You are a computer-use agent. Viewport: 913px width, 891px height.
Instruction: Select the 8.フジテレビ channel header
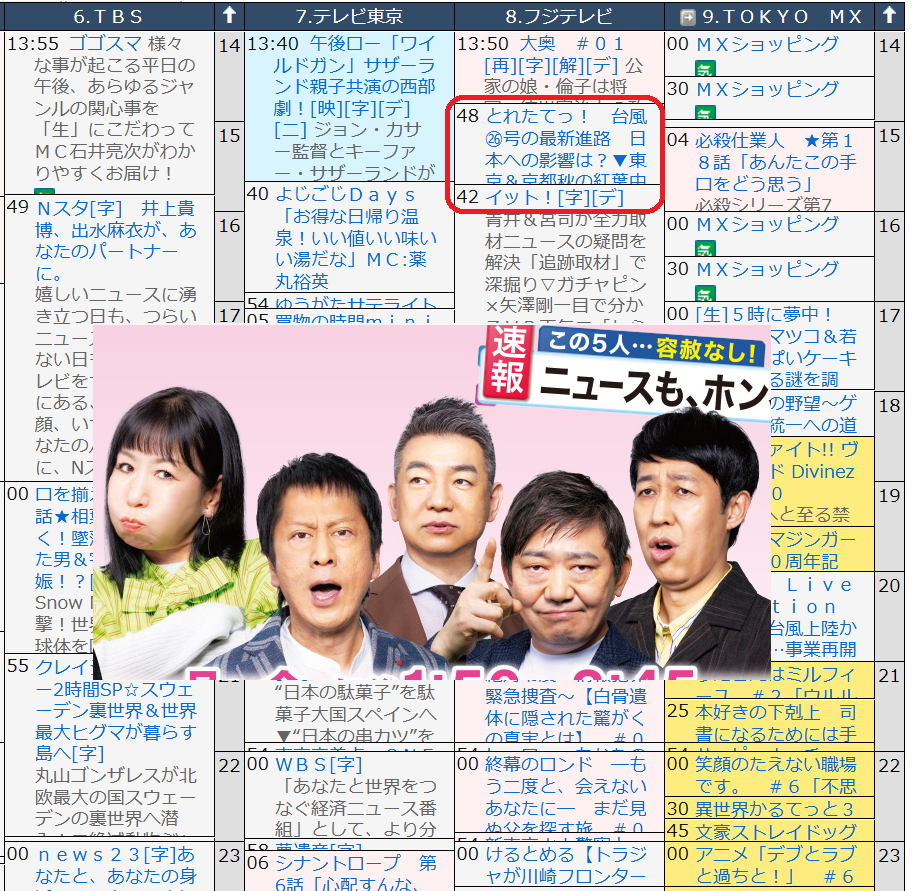559,16
